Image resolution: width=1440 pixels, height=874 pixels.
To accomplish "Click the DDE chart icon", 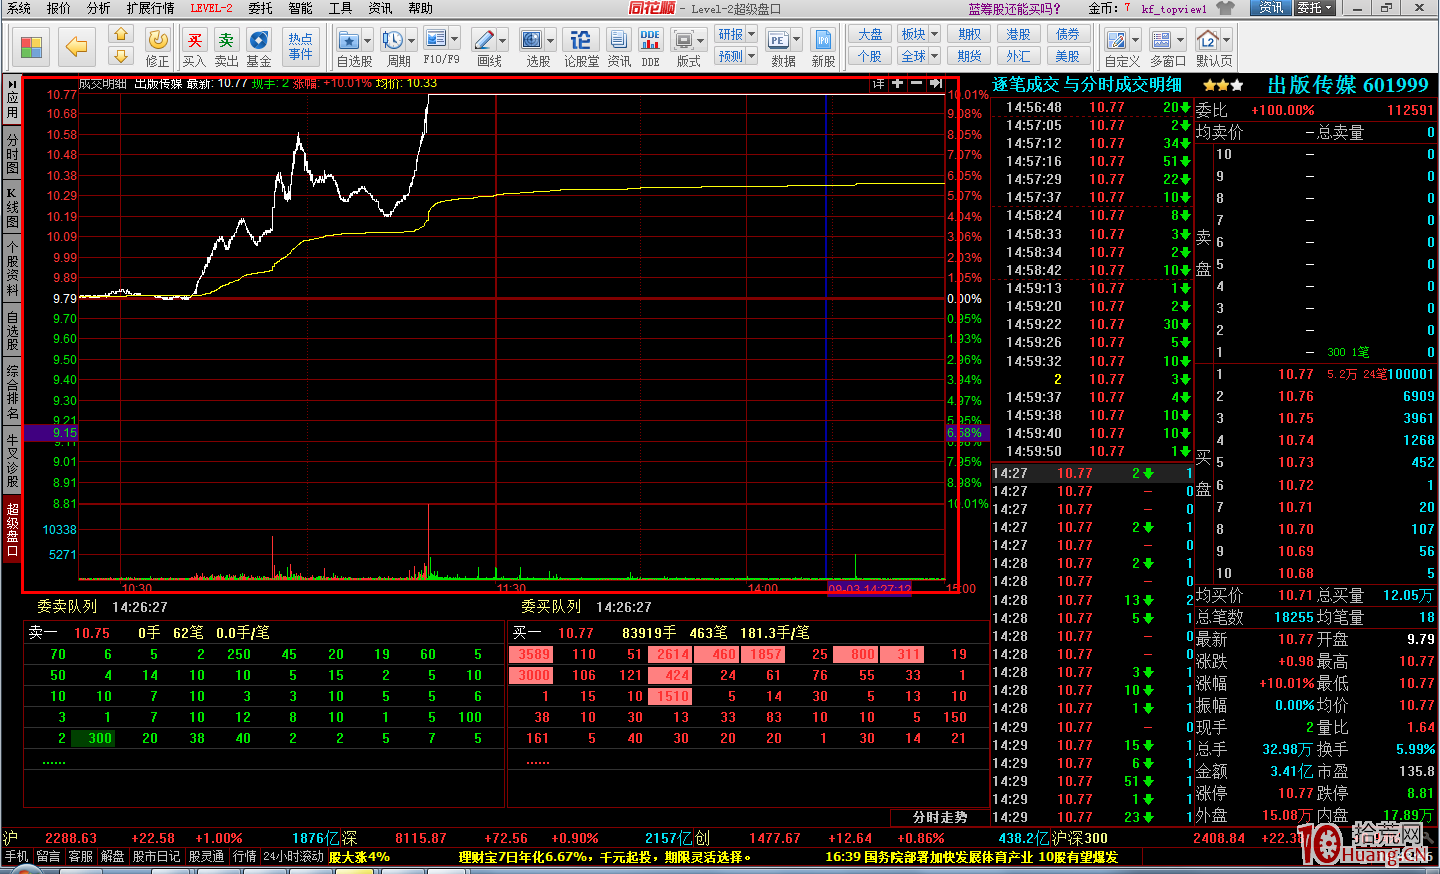I will click(650, 41).
